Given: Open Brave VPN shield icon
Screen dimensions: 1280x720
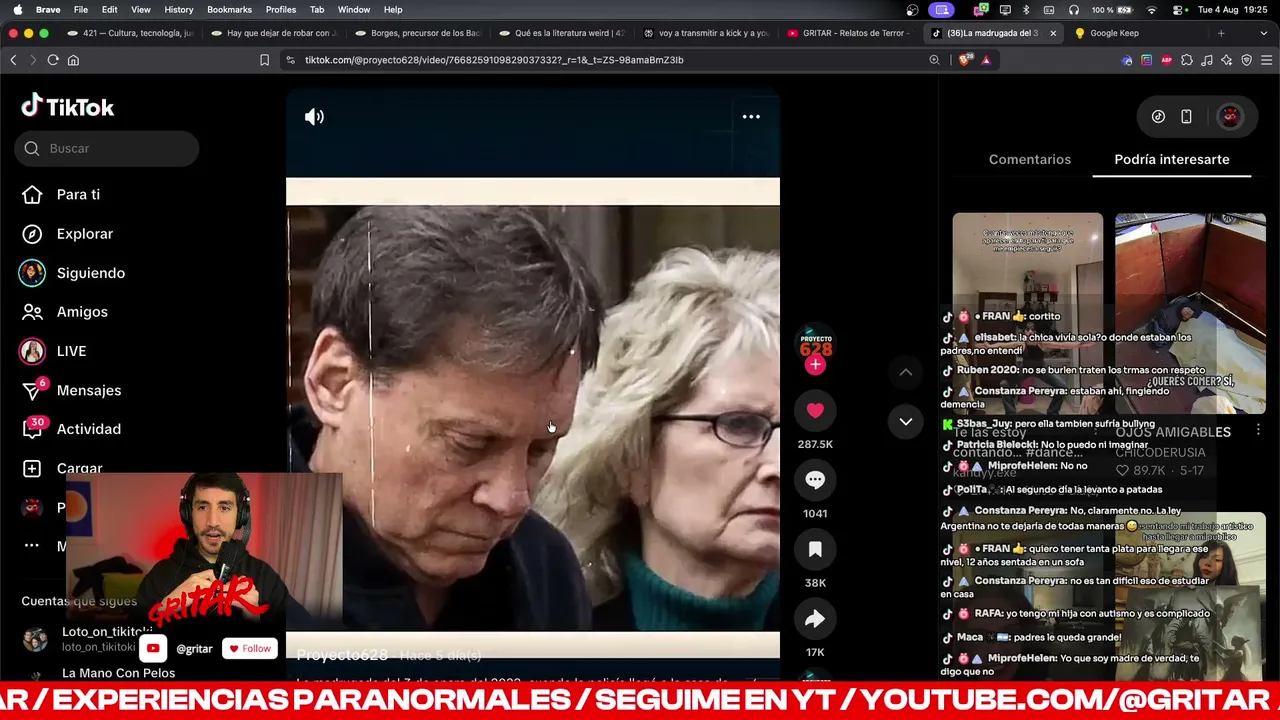Looking at the screenshot, I should pos(1246,60).
